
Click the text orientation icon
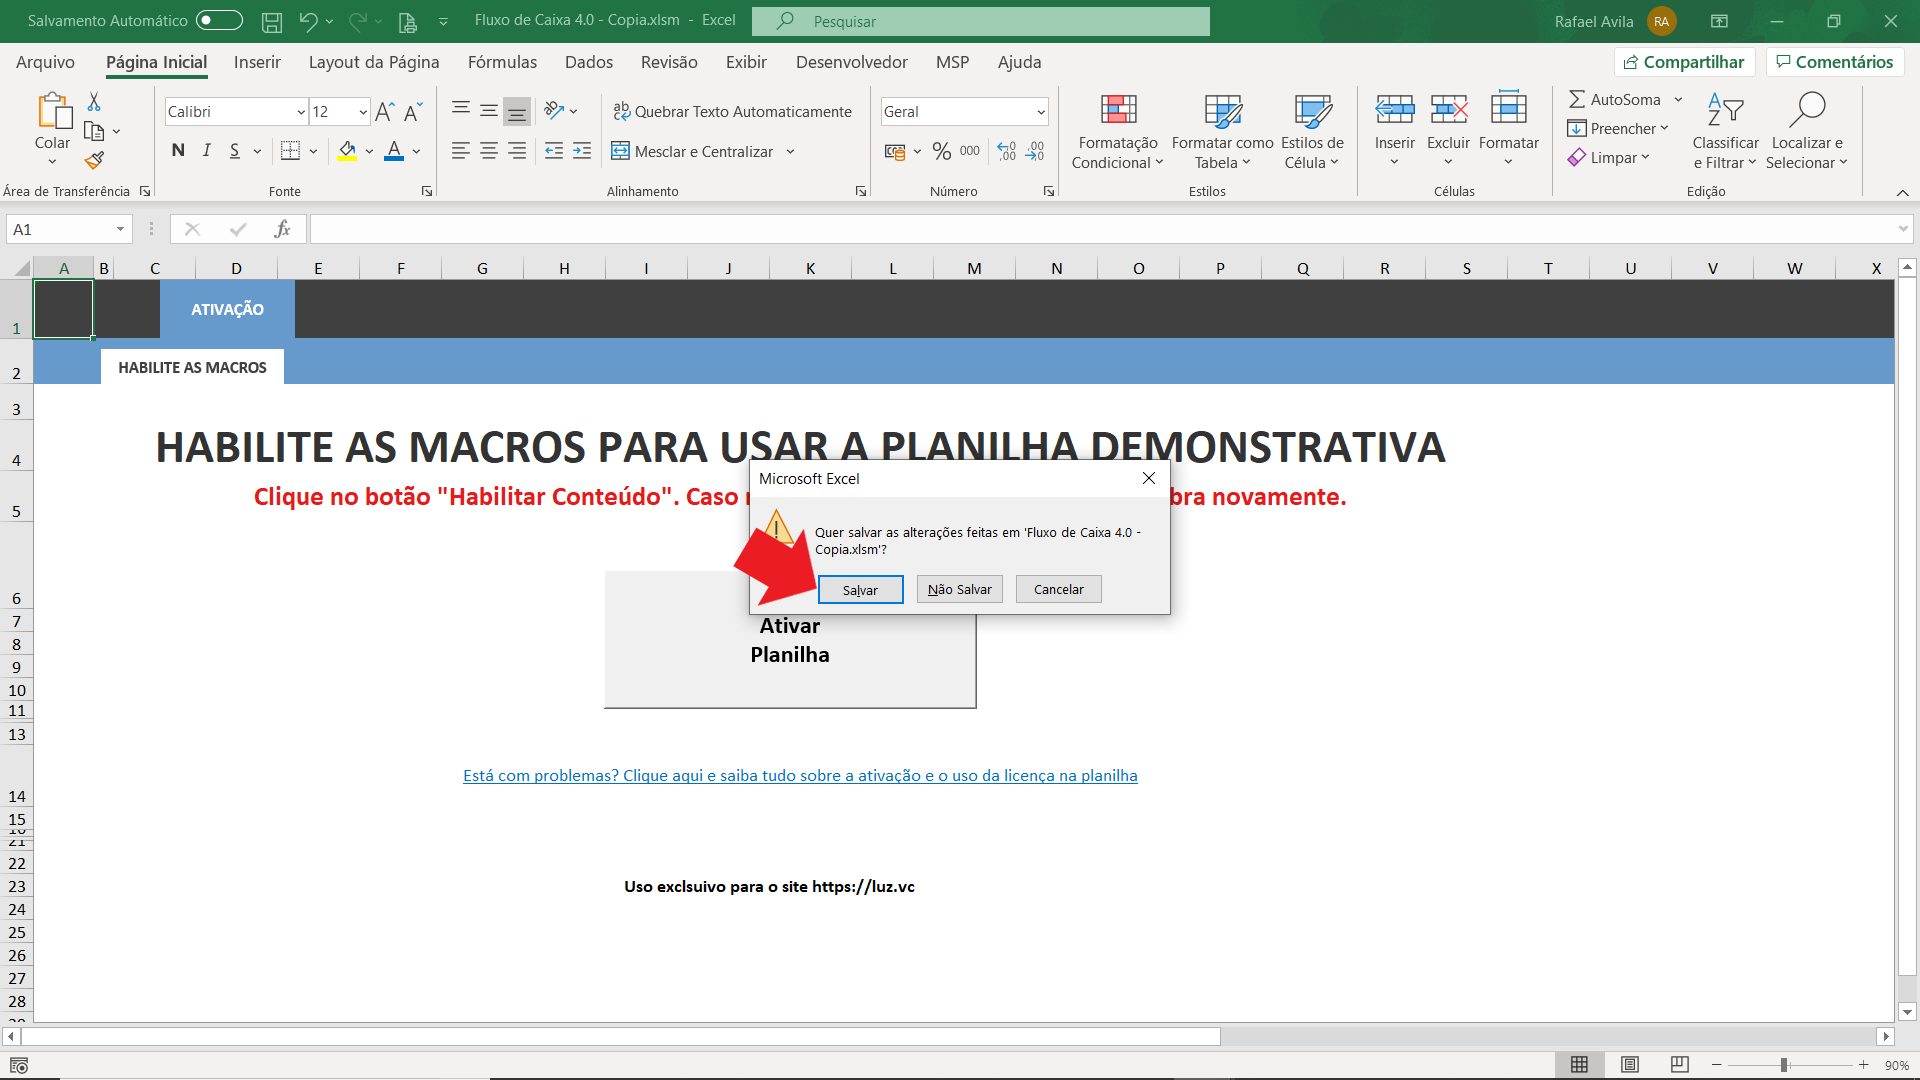[x=555, y=111]
